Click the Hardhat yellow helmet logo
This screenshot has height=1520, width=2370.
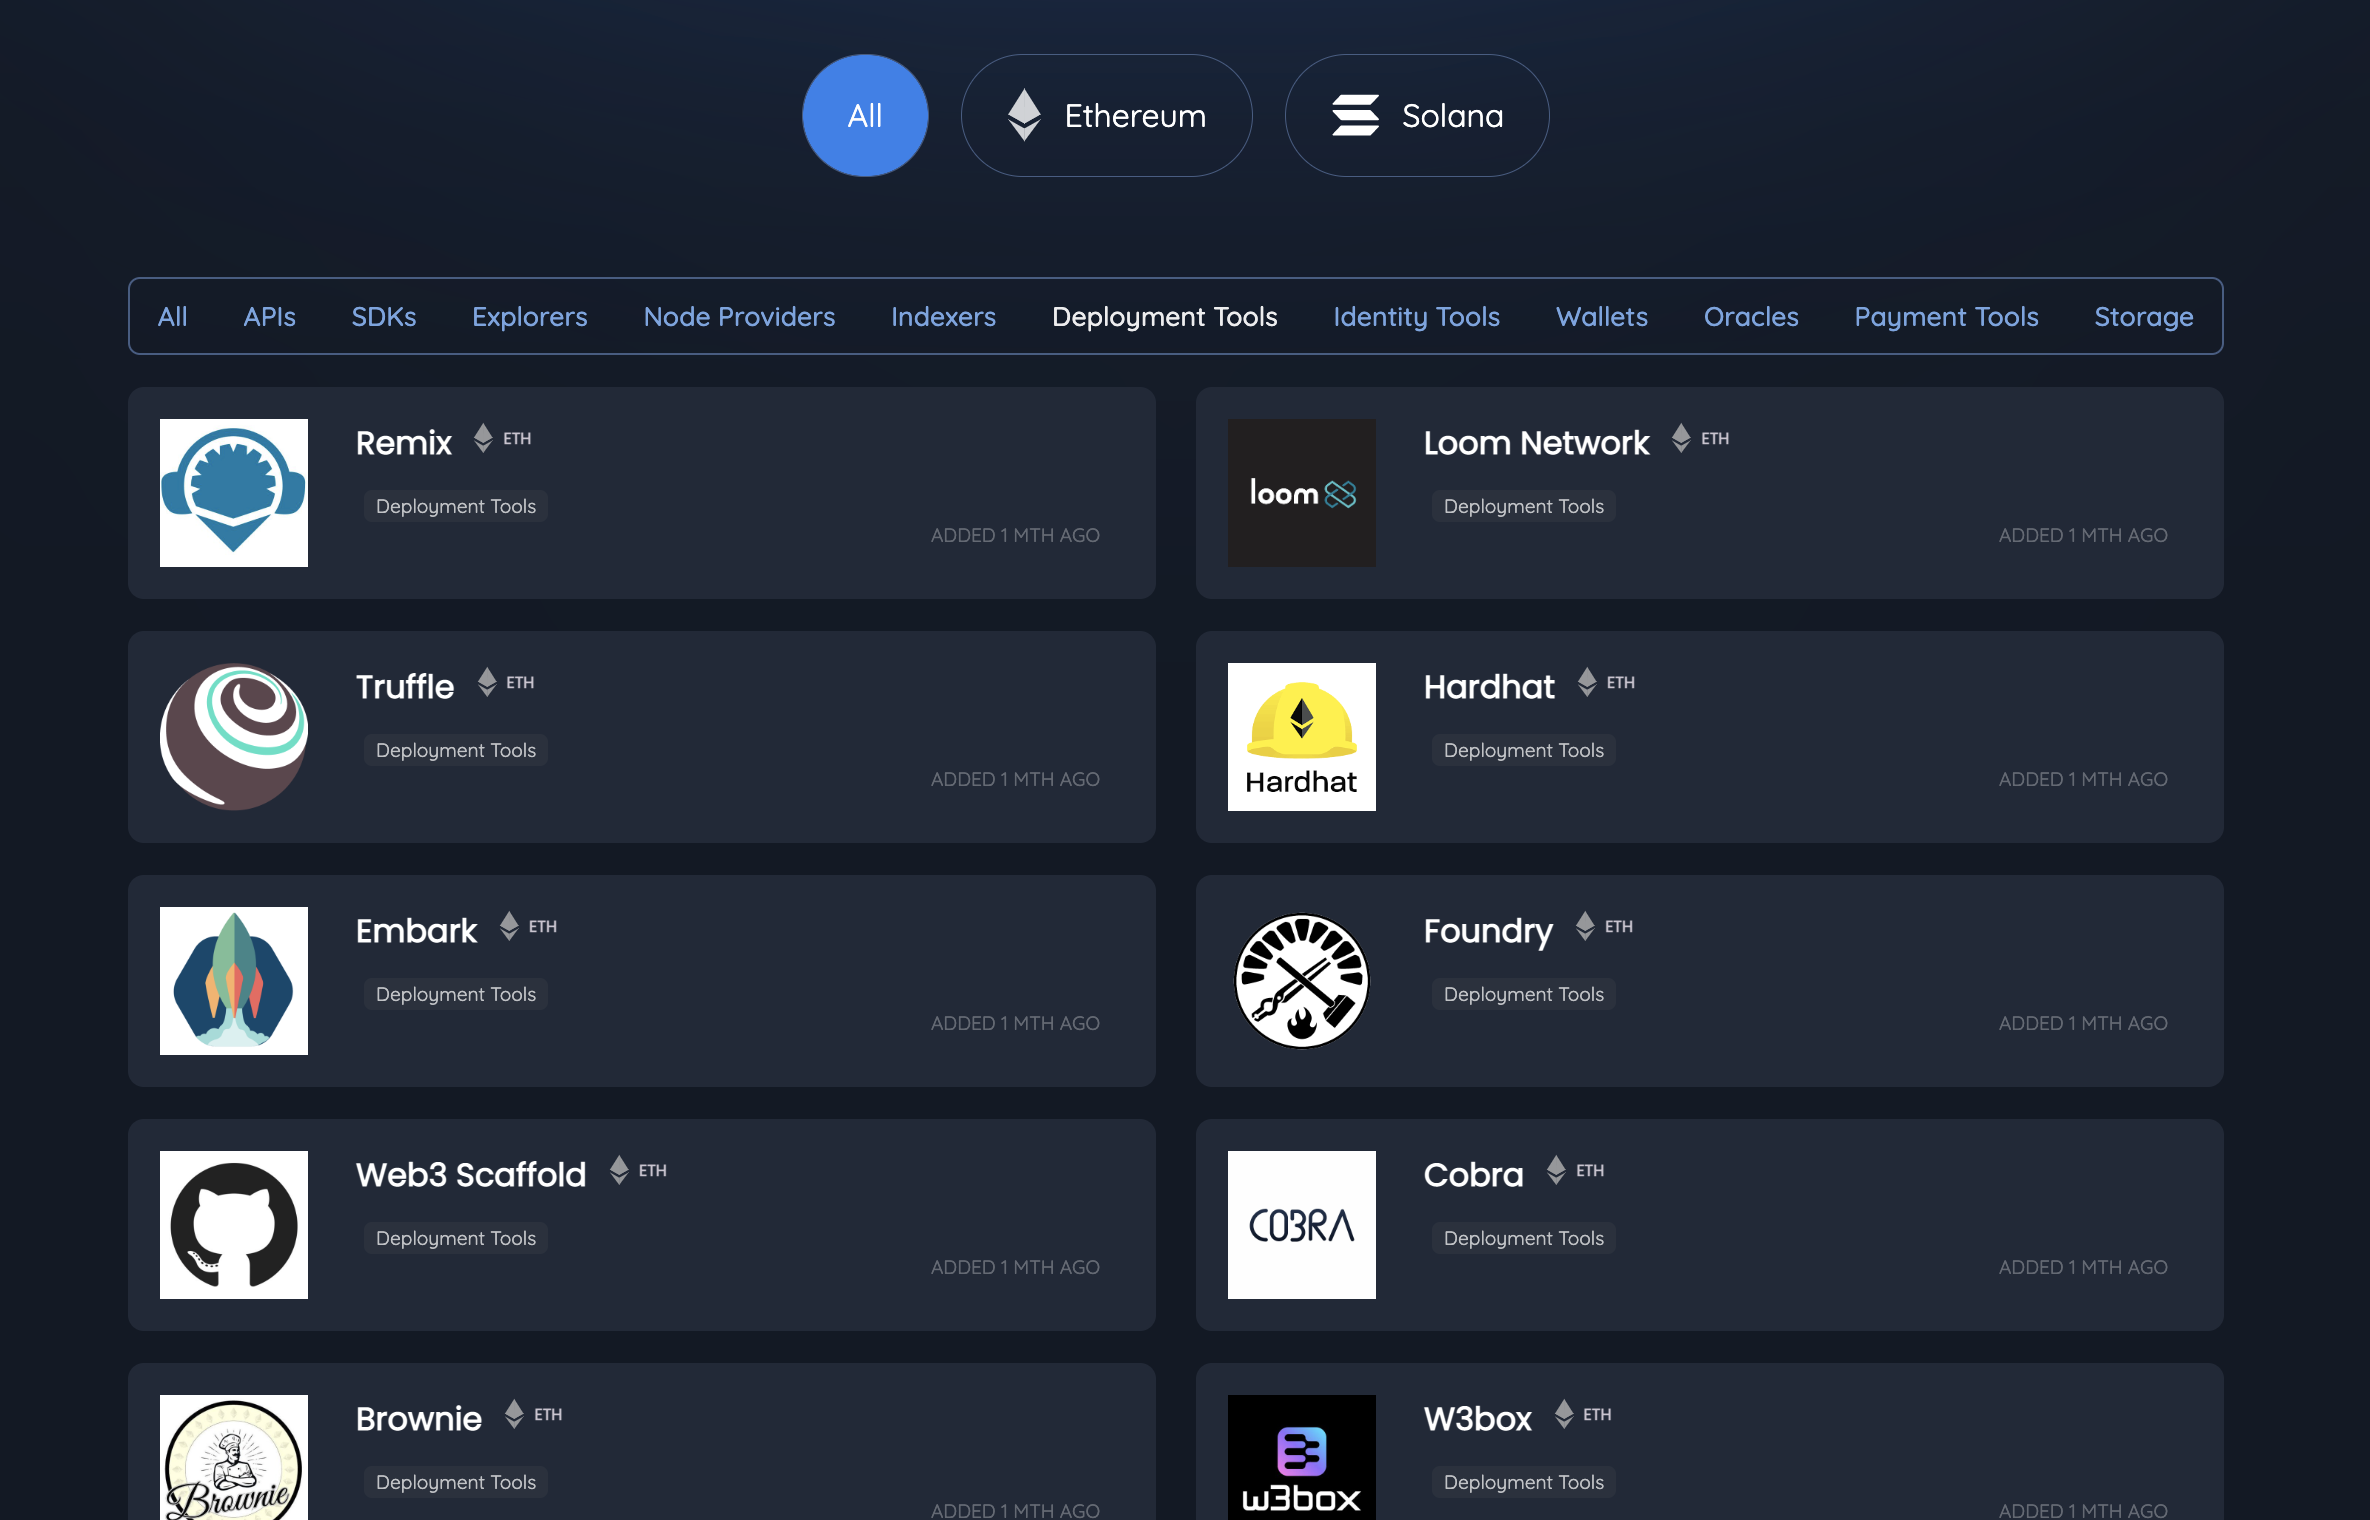pos(1302,737)
